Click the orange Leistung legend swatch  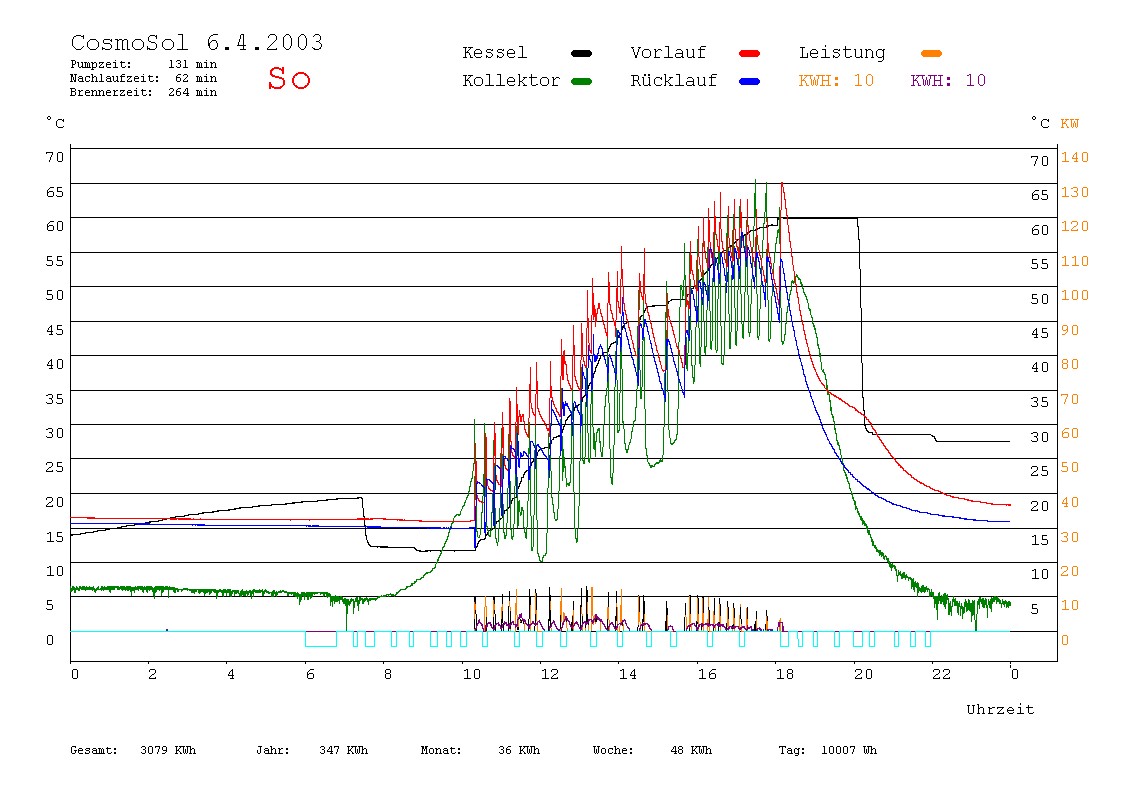point(931,53)
